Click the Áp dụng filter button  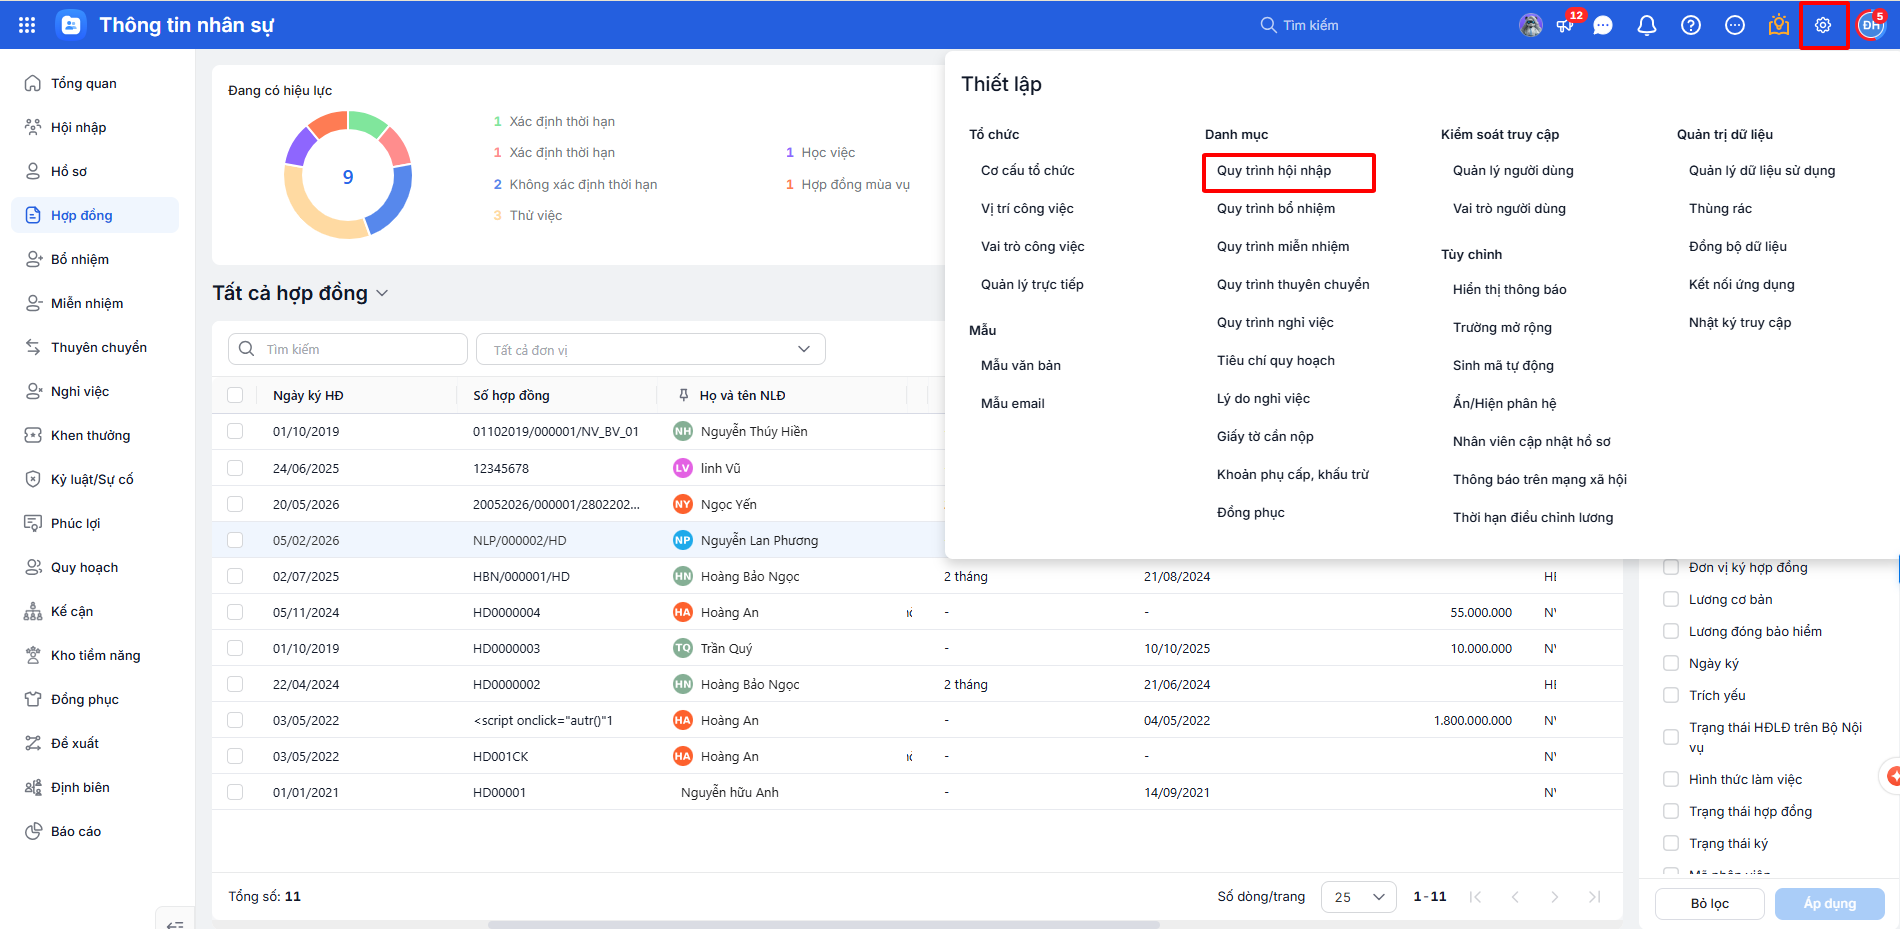1830,904
